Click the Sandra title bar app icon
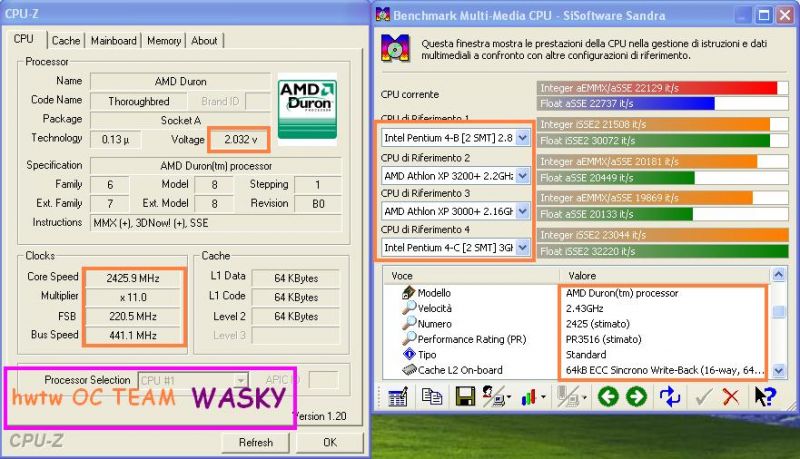The image size is (800, 459). (x=383, y=14)
